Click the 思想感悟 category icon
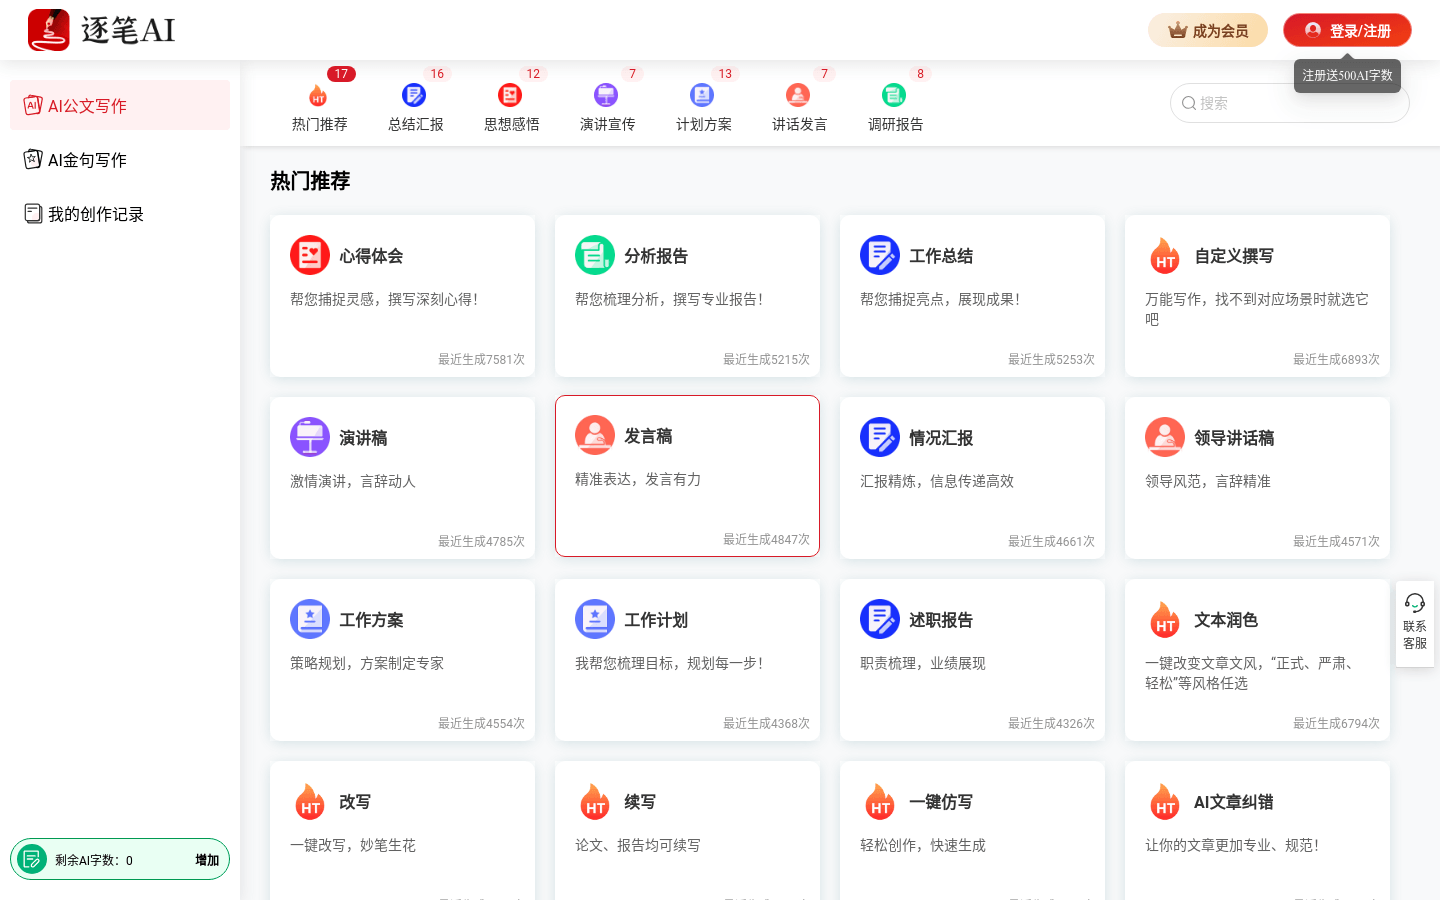Screen dimensions: 1440x900 point(510,95)
